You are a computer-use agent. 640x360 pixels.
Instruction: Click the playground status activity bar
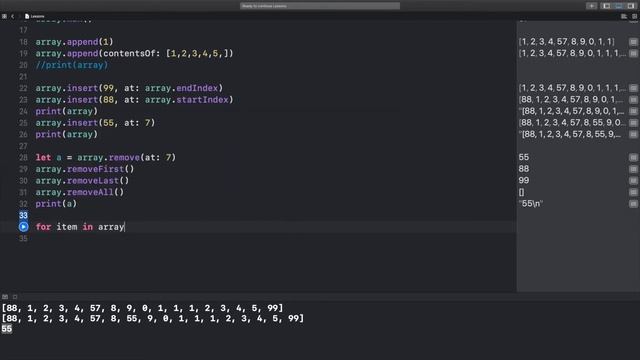(x=320, y=6)
